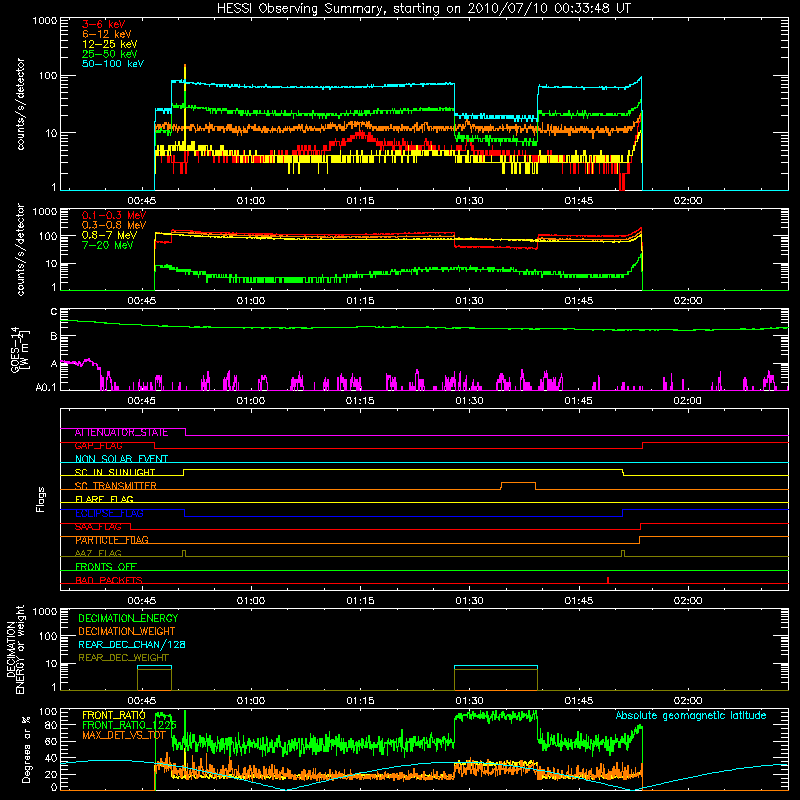Click the Absolute geomagnetic latitude label
Screen dimensions: 800x800
[x=691, y=715]
